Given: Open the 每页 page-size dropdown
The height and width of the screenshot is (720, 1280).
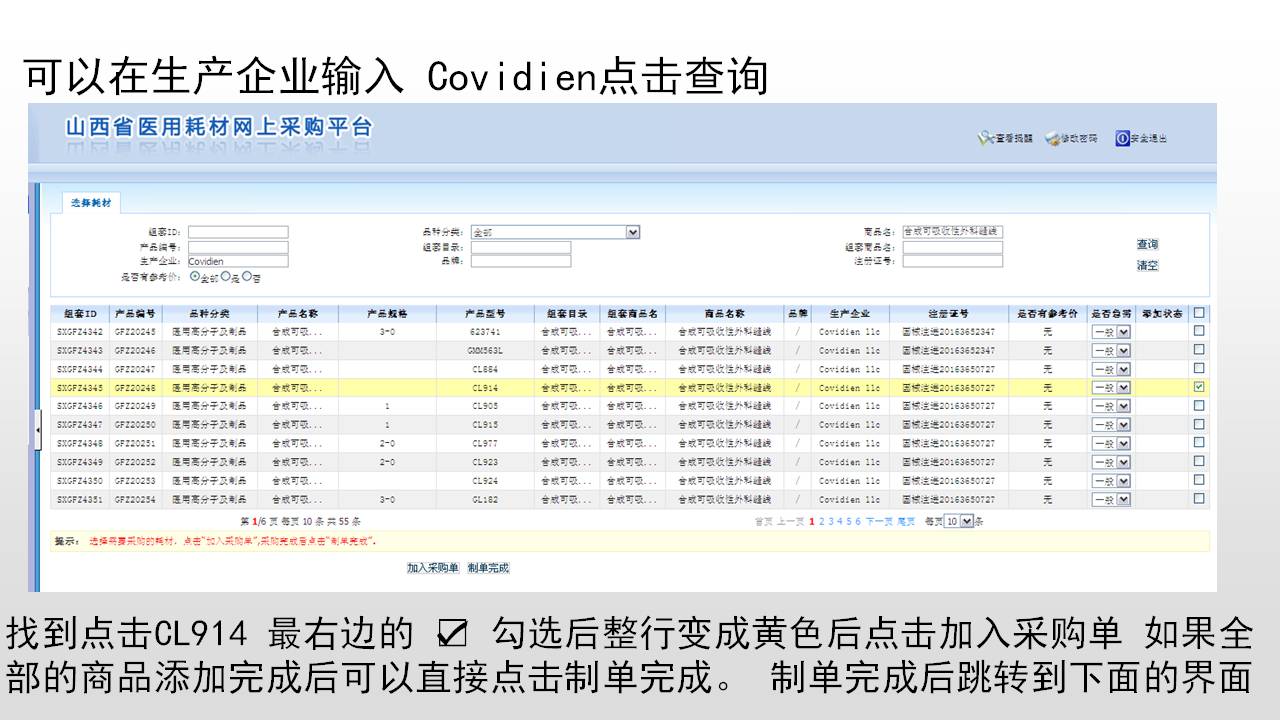Looking at the screenshot, I should (x=966, y=521).
